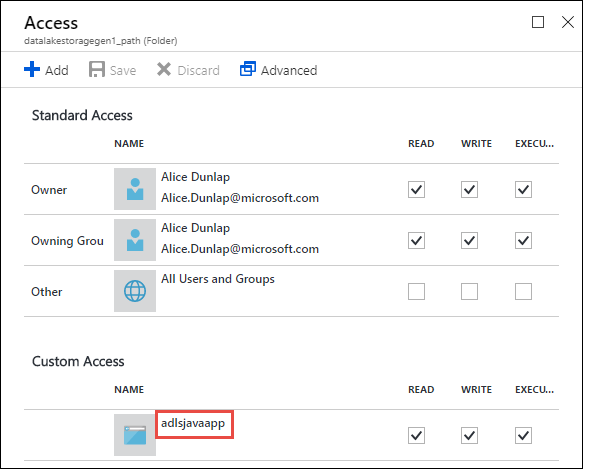The width and height of the screenshot is (589, 469).
Task: Maximize the Access panel
Action: click(538, 22)
